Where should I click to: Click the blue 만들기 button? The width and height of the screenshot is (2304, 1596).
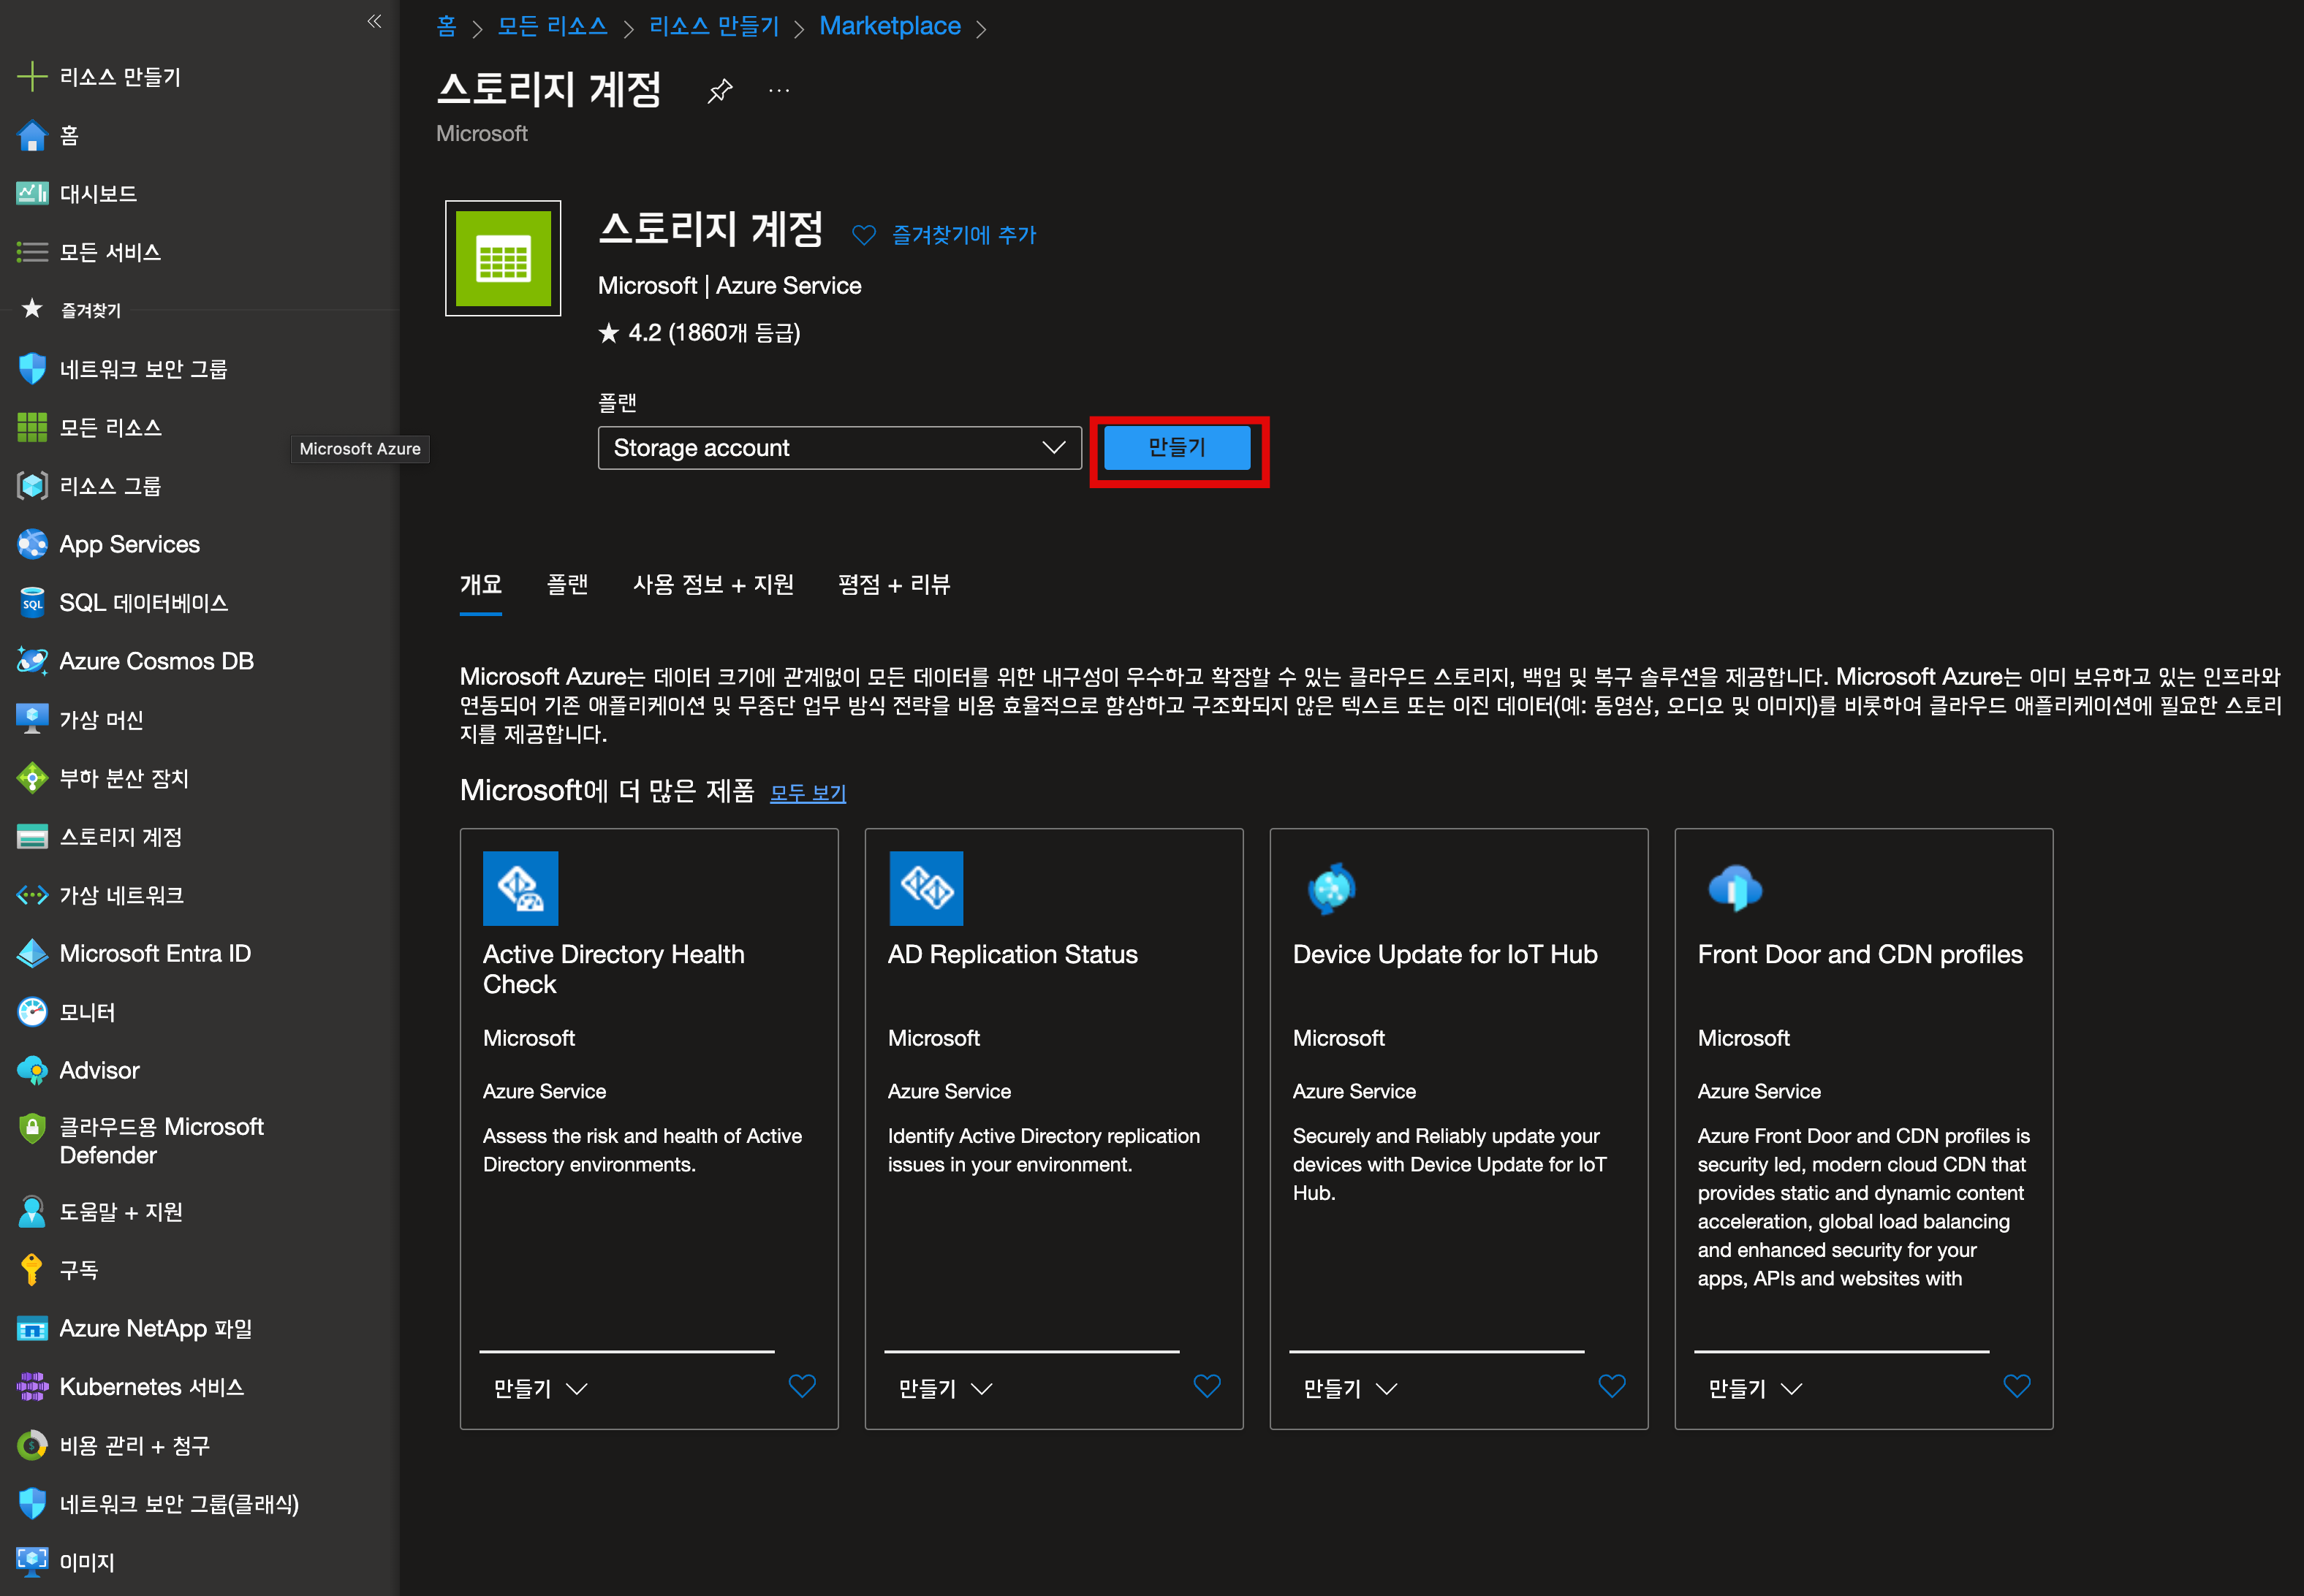tap(1177, 448)
